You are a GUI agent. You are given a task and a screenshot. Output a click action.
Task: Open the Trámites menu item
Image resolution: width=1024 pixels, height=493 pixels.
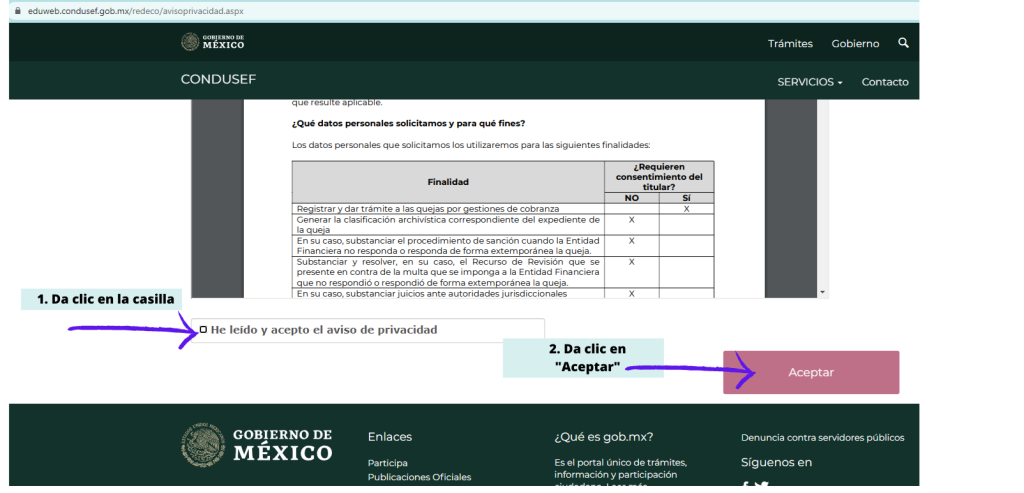point(790,44)
